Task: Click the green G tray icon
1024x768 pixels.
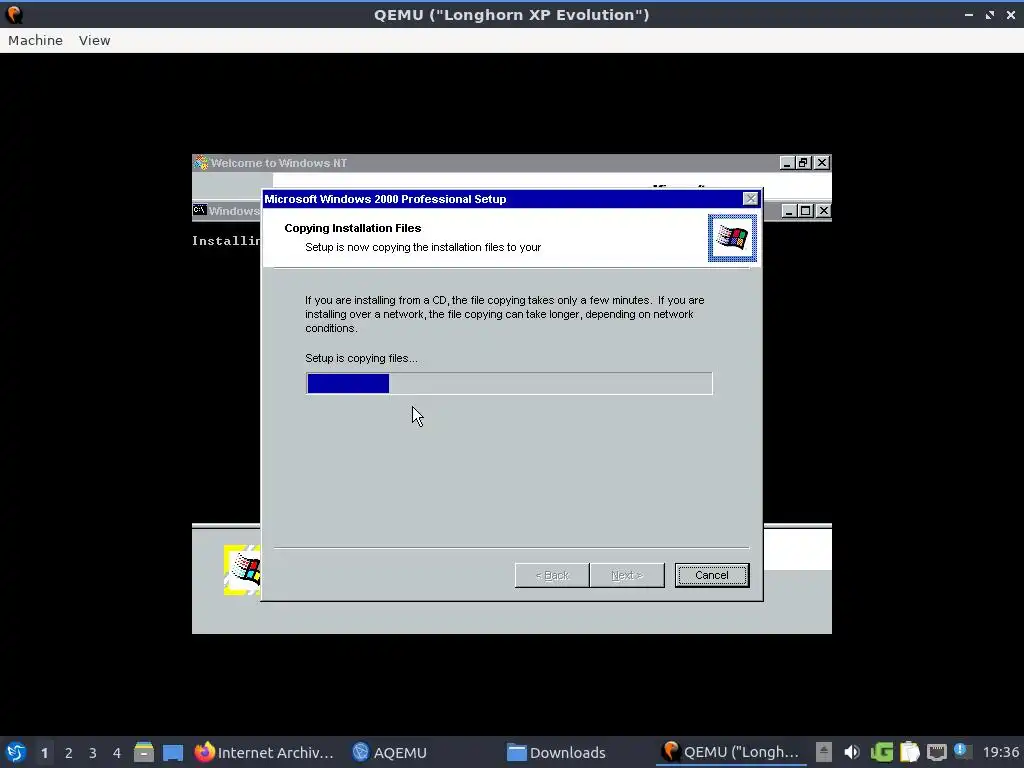Action: tap(882, 752)
